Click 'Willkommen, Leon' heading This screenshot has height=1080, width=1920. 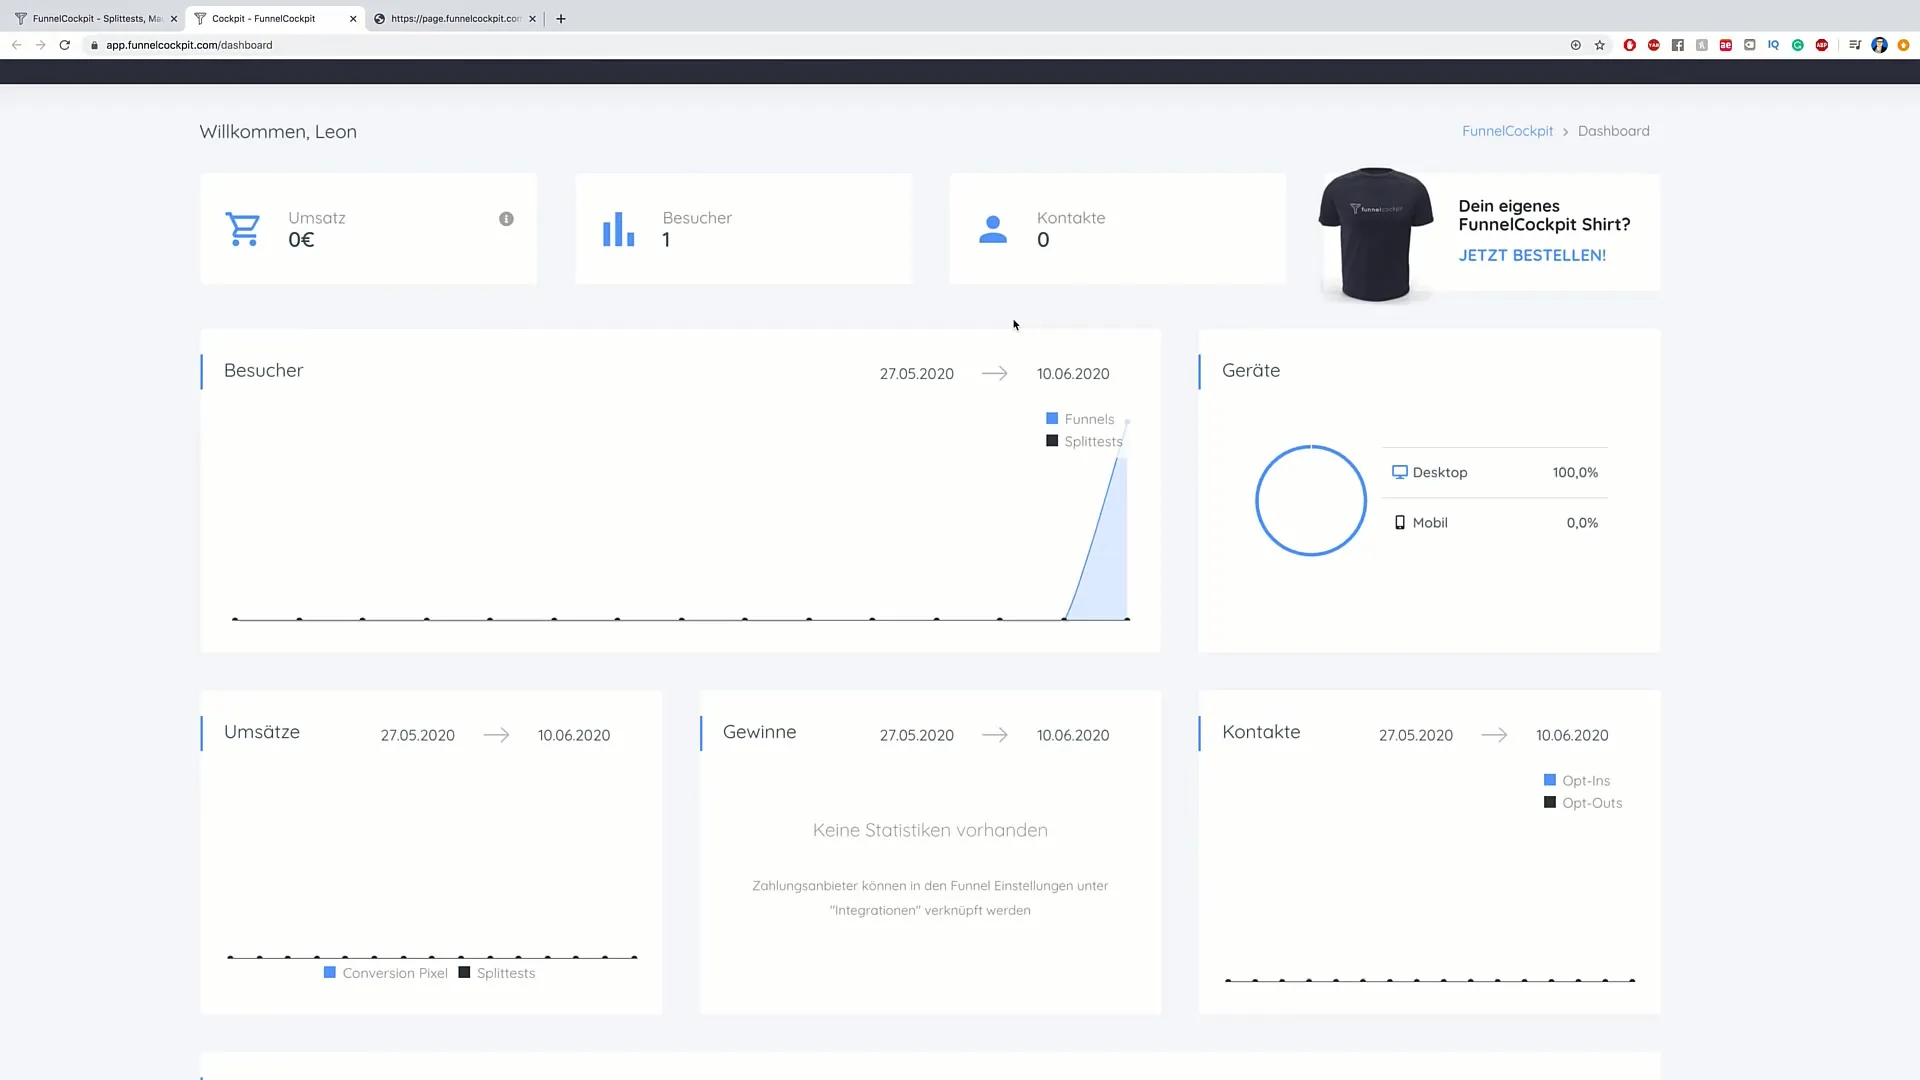278,132
